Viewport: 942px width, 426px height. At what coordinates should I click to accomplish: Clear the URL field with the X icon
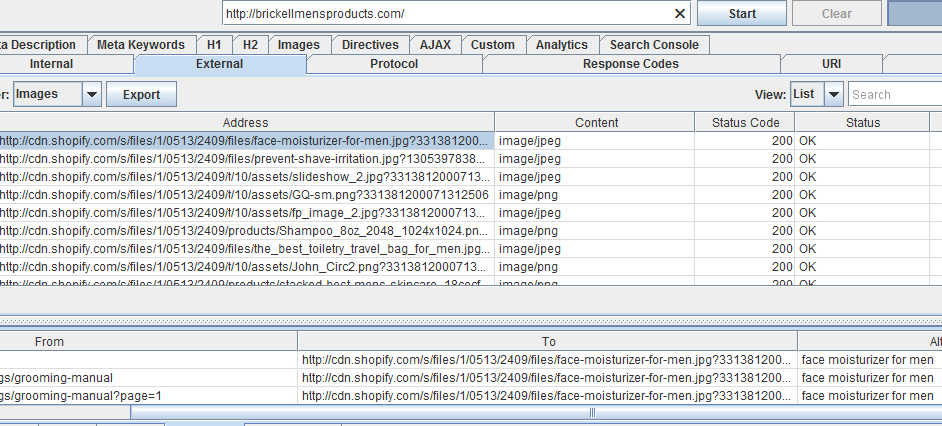pyautogui.click(x=680, y=14)
